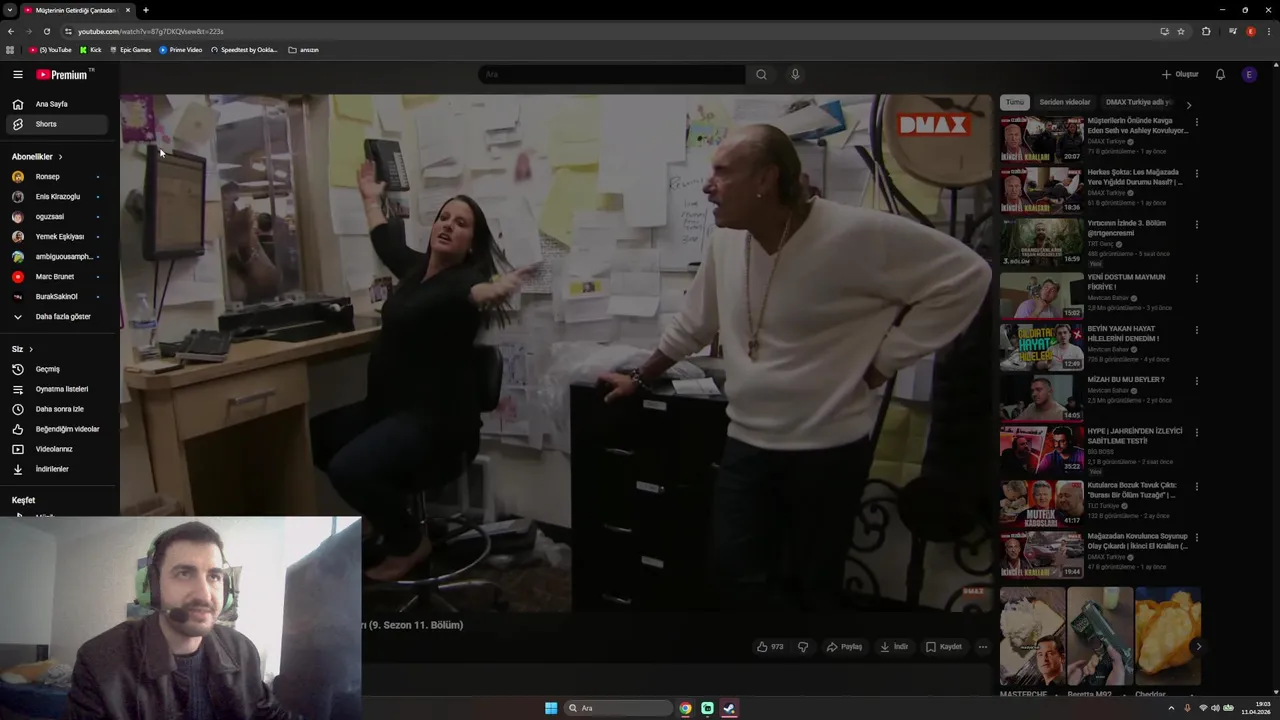
Task: Open more actions ellipsis below video
Action: (983, 647)
